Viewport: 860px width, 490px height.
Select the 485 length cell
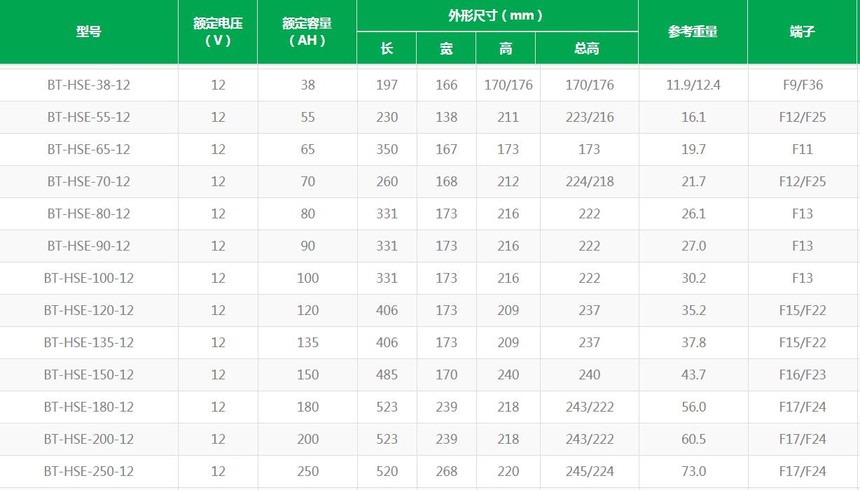[386, 374]
